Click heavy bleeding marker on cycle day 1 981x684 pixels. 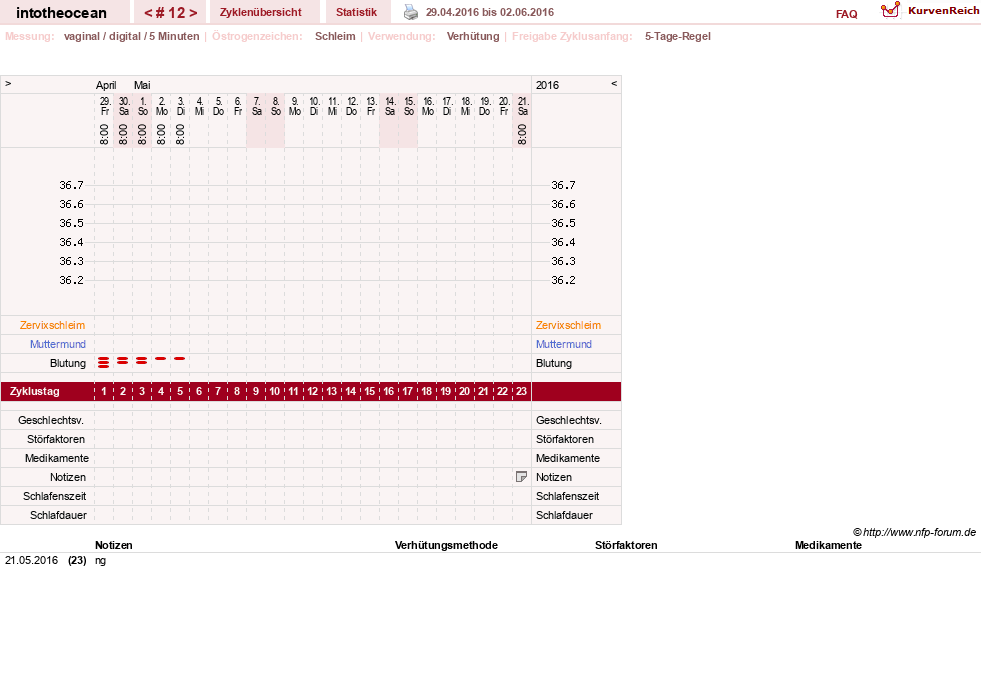pyautogui.click(x=104, y=362)
